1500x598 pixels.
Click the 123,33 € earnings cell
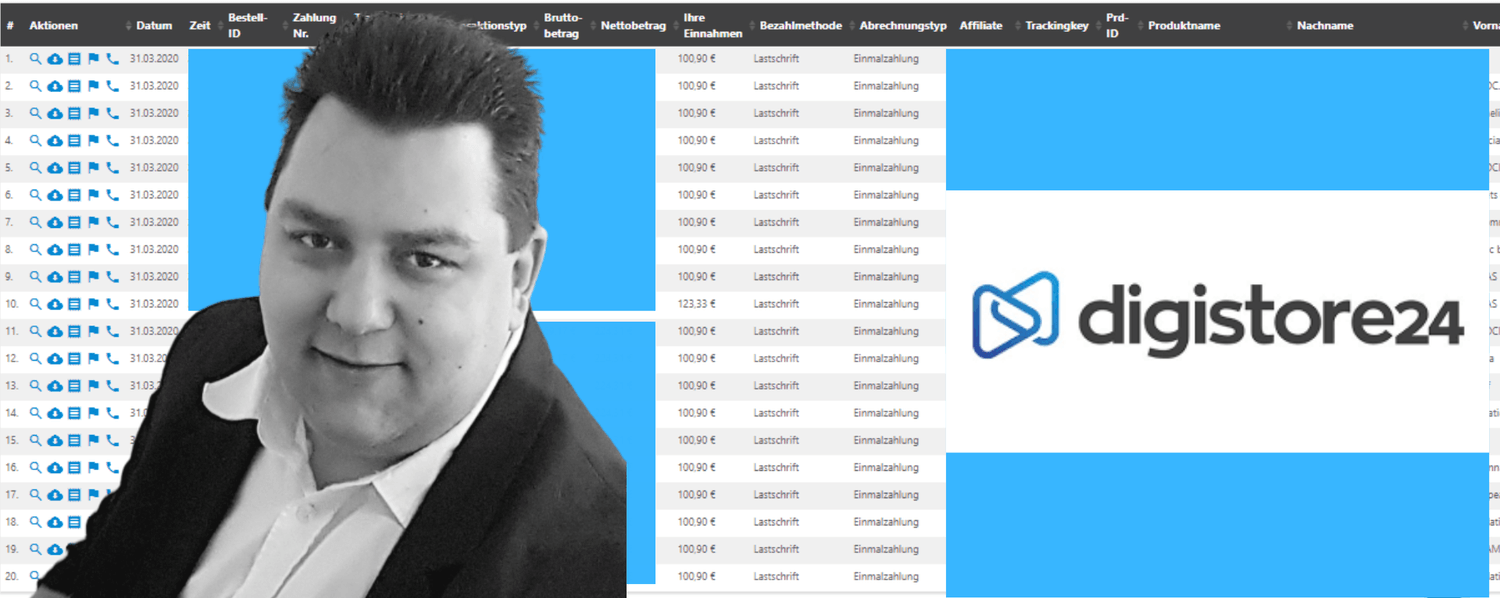pos(697,304)
